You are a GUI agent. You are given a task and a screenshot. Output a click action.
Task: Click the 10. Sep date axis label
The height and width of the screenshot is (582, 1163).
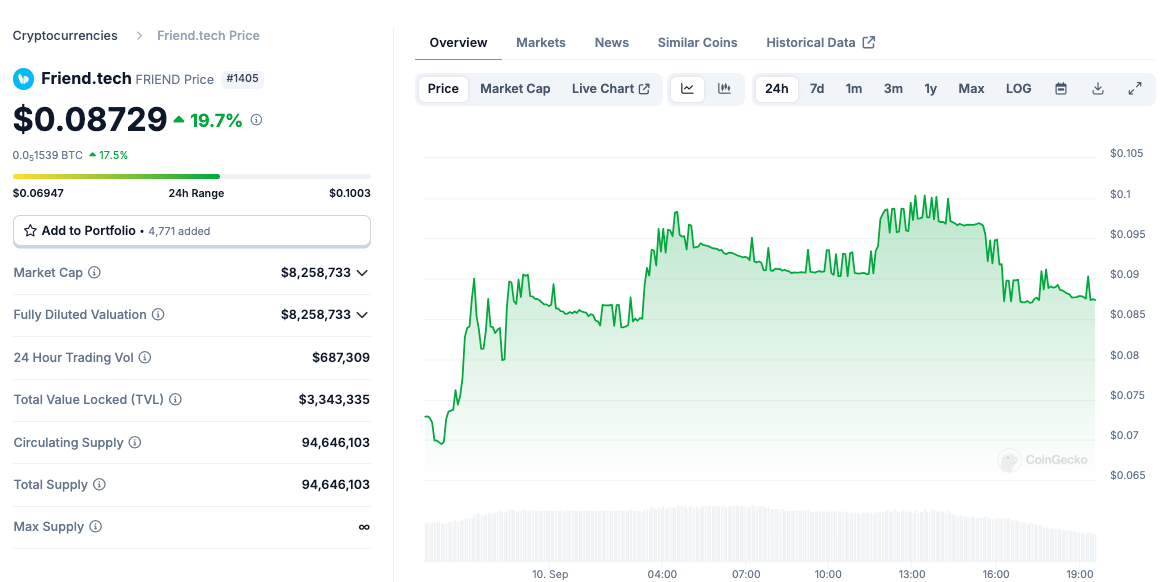(x=550, y=574)
